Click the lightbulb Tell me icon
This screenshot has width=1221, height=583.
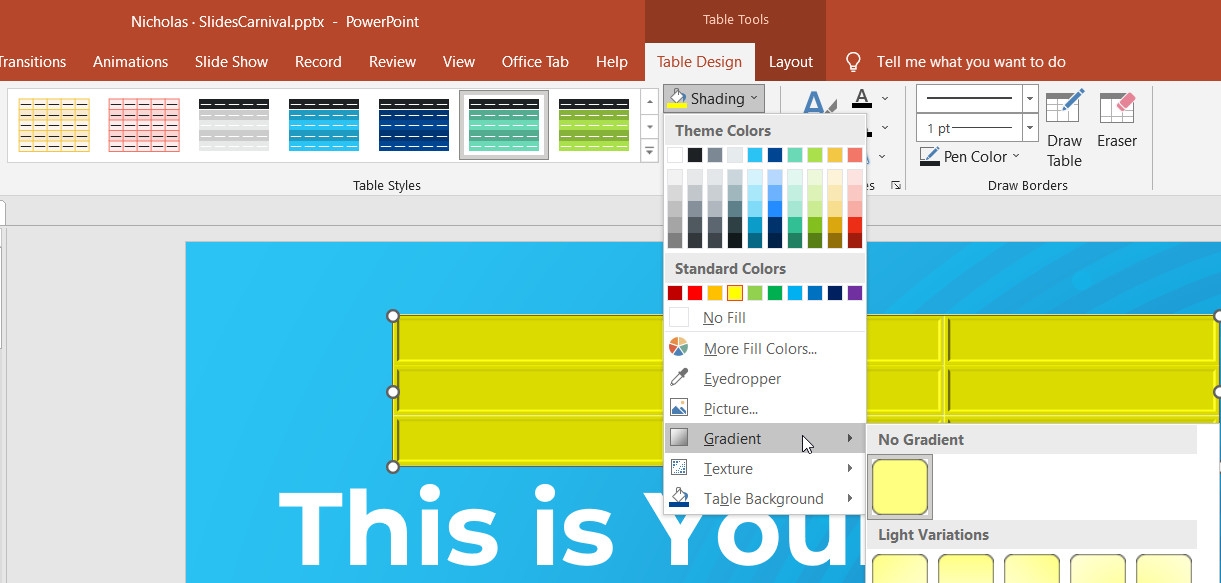(853, 62)
